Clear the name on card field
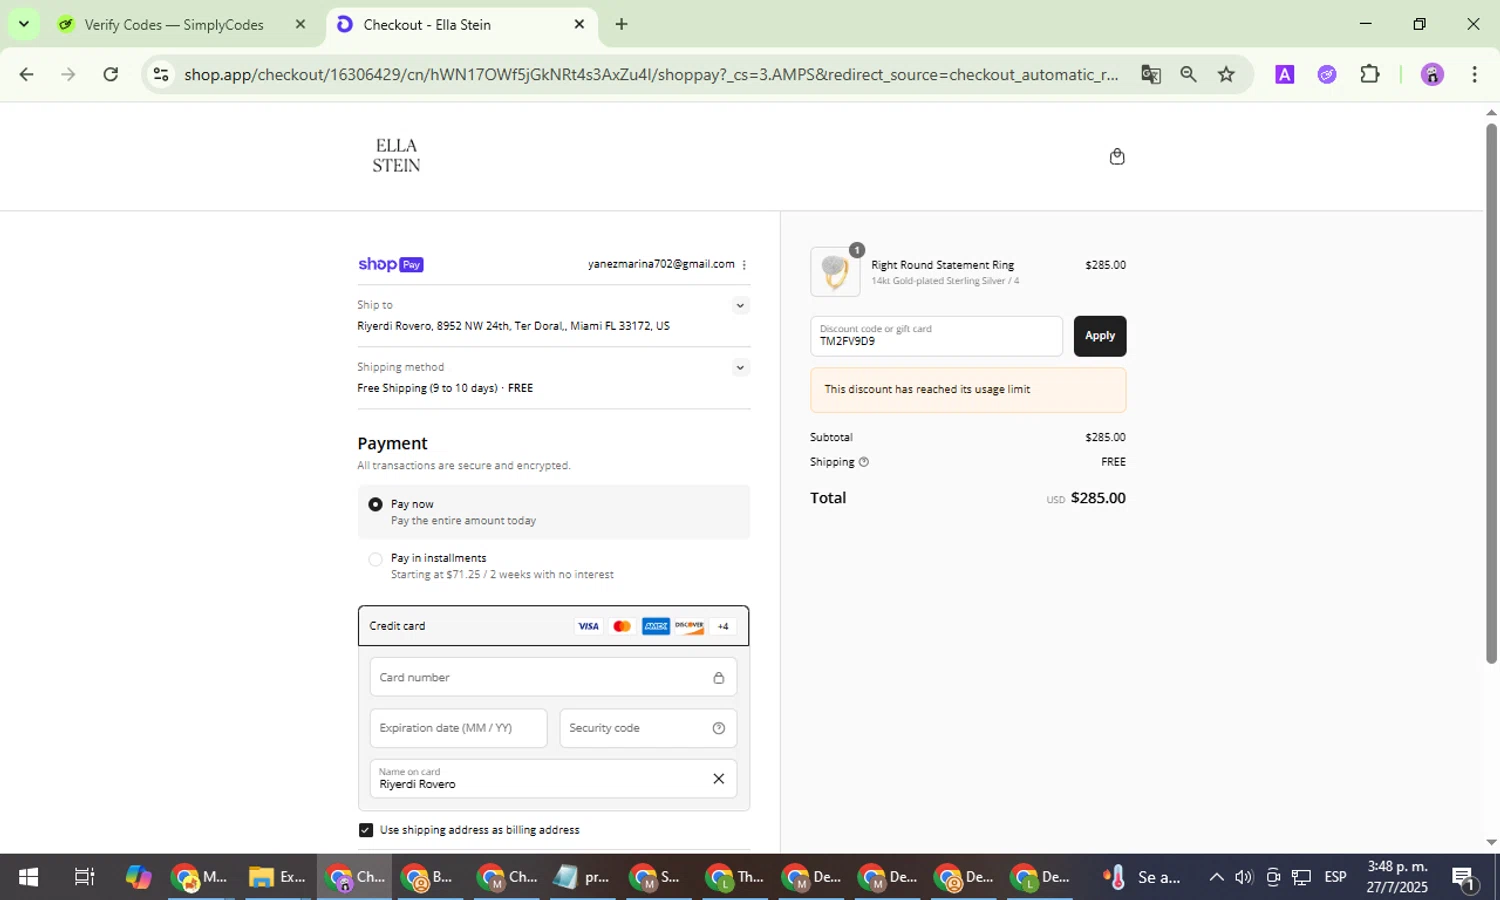The image size is (1500, 900). pos(718,779)
